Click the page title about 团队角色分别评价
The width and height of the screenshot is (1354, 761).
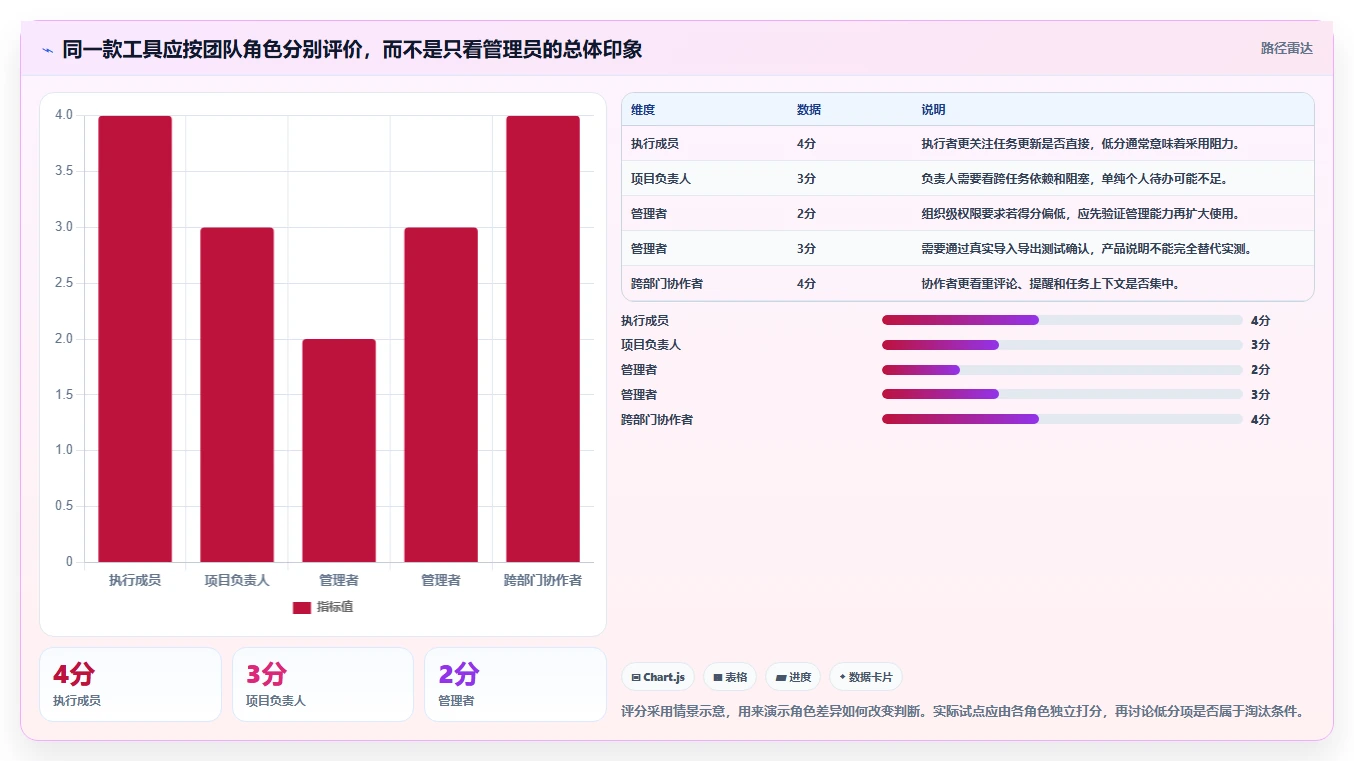pos(352,49)
